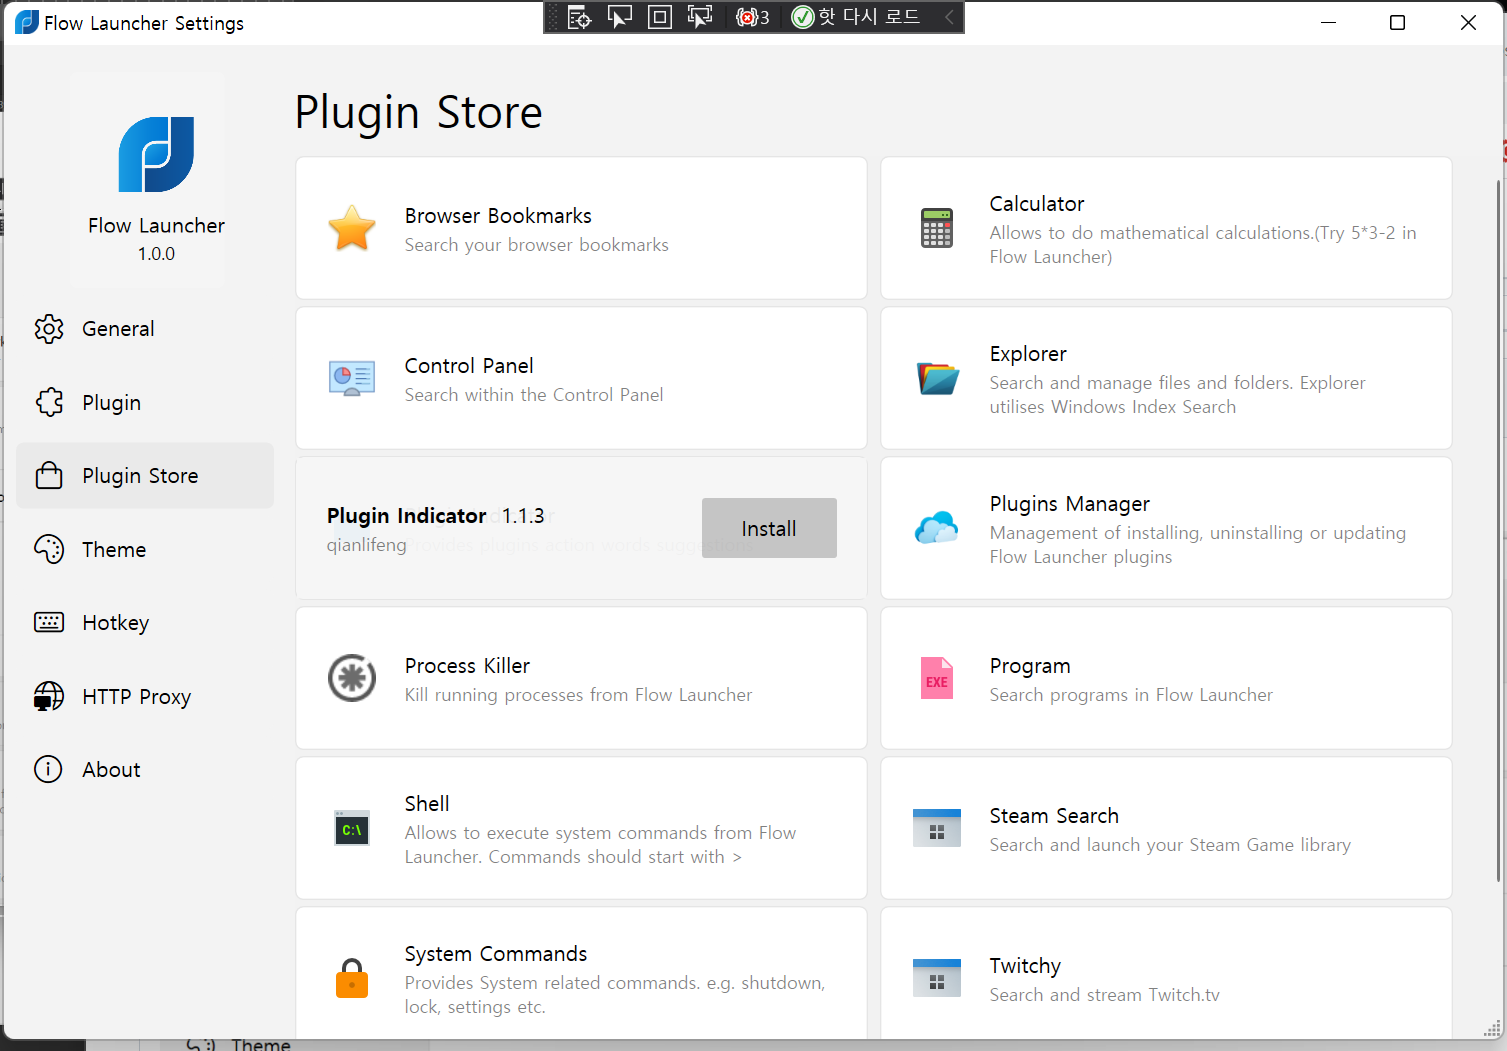
Task: Click the author name qianlifeng
Action: [x=367, y=545]
